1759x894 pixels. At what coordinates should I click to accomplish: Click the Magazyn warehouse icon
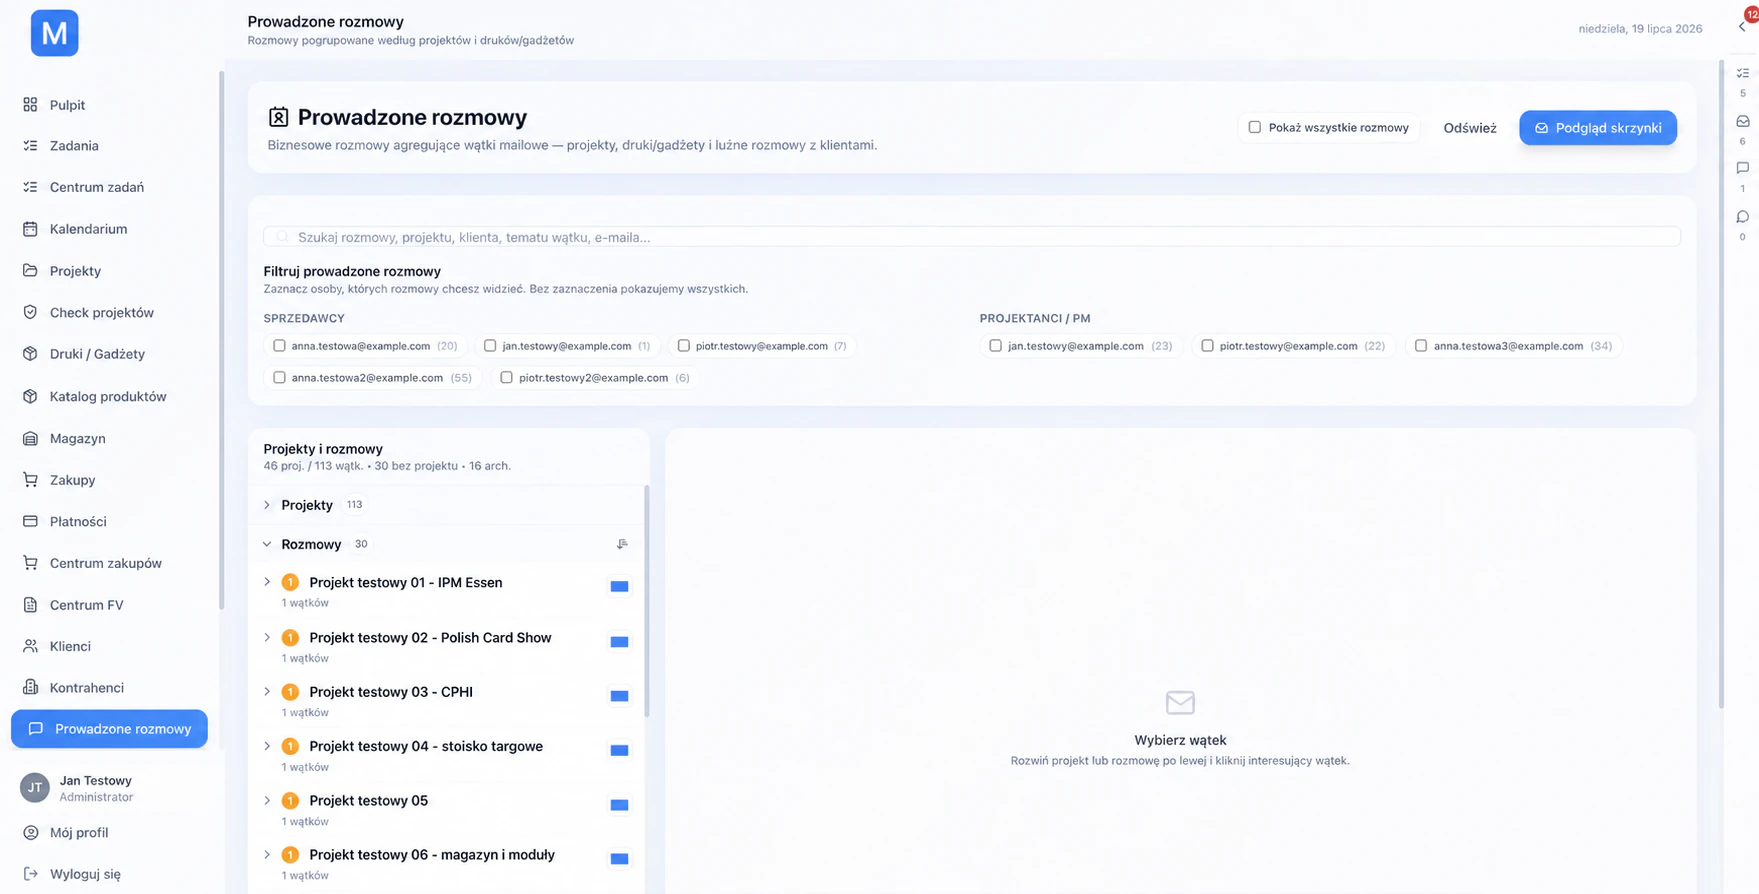tap(30, 438)
